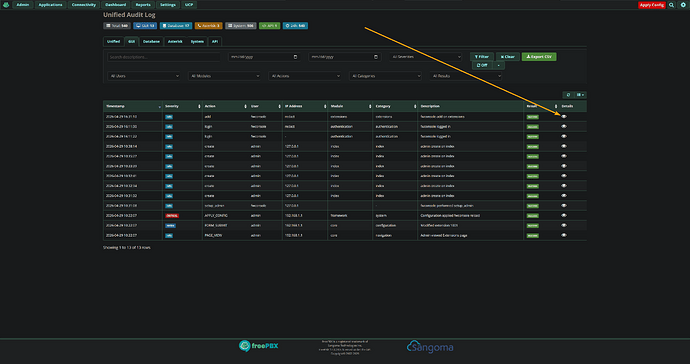
Task: Click the CRITICAL severity badge in APPLY_CONFIG row
Action: pos(172,216)
